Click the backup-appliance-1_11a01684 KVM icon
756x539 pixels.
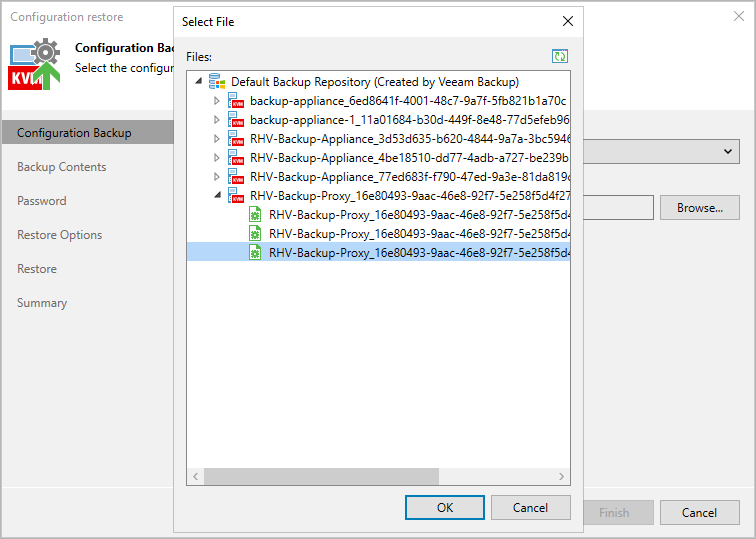[x=236, y=120]
